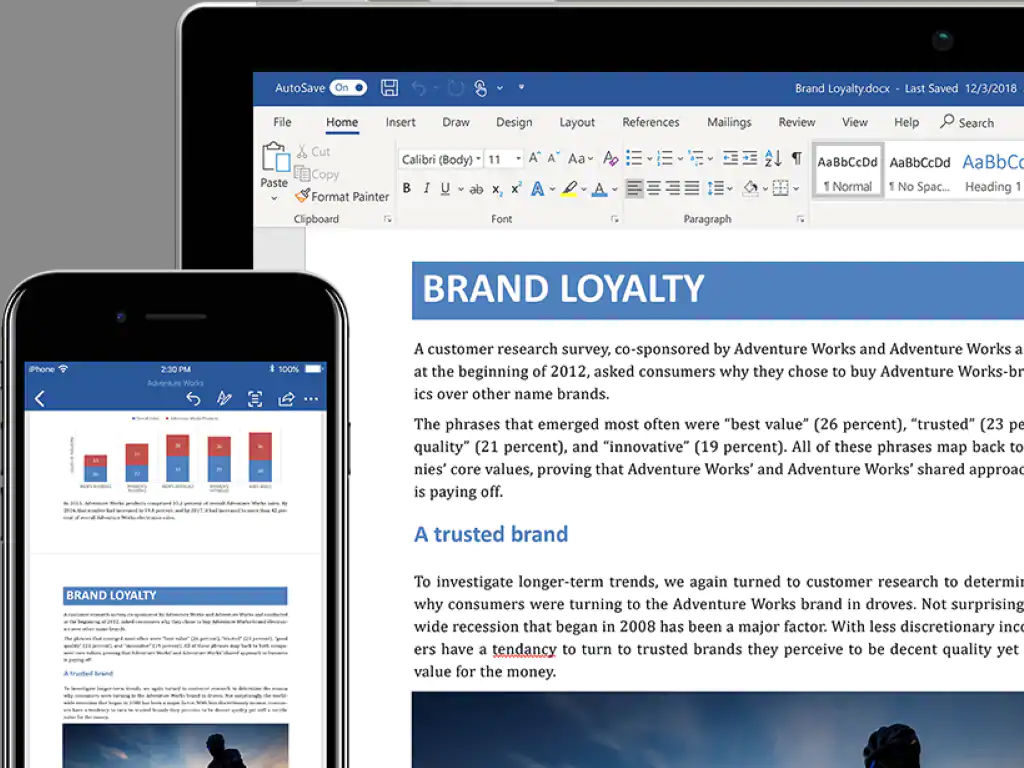1024x768 pixels.
Task: Switch to the References tab
Action: 650,122
